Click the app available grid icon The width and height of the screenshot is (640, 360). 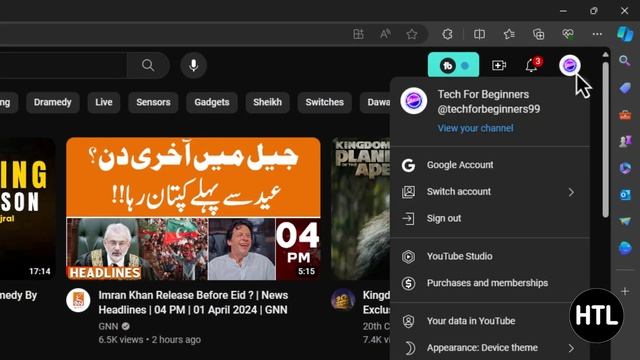point(358,34)
